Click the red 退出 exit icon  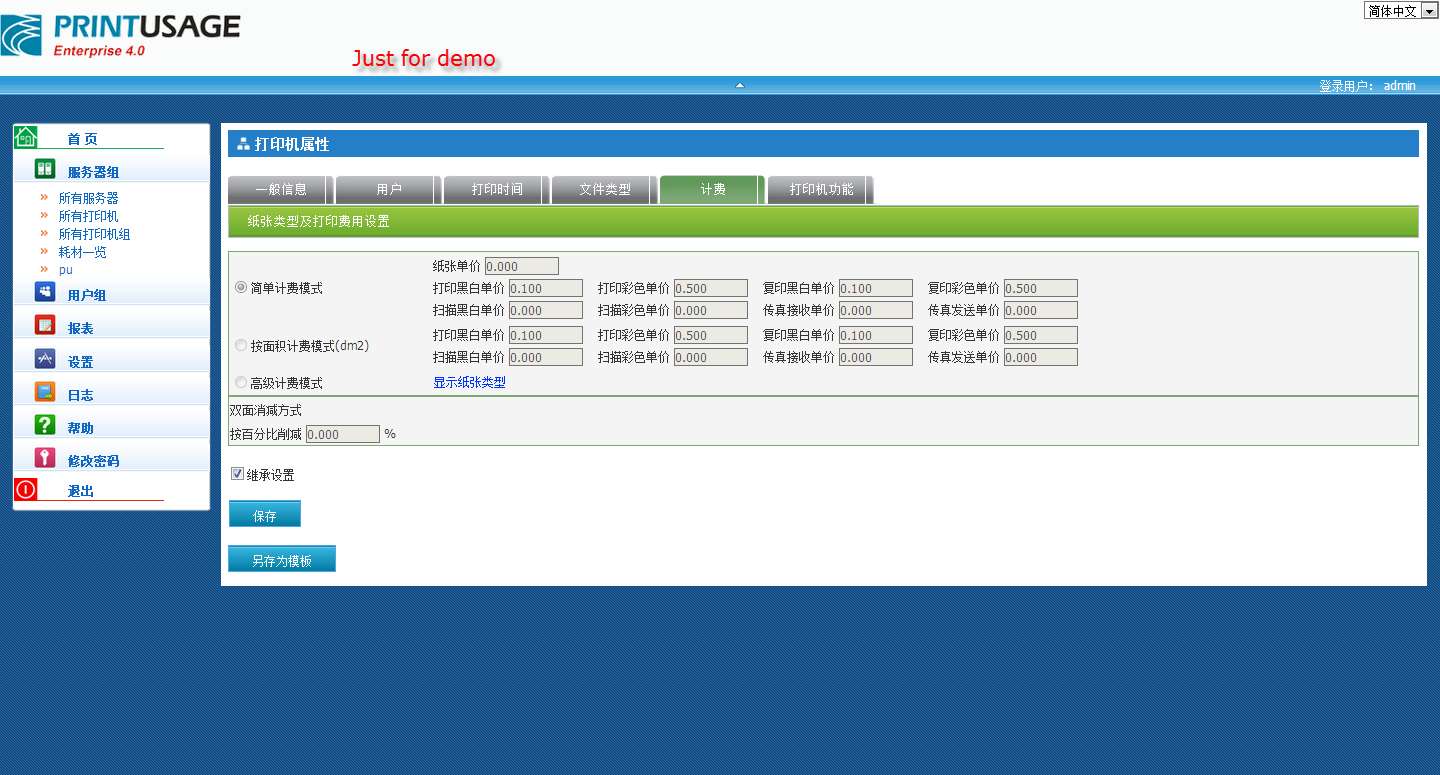[x=26, y=489]
